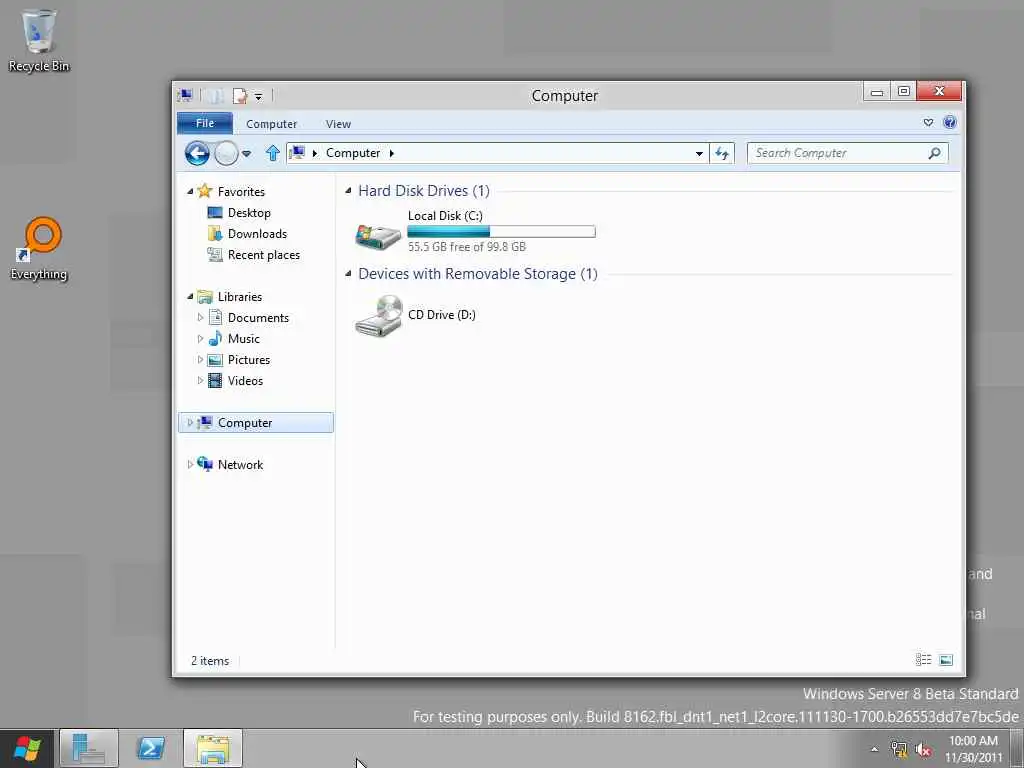
Task: Select the Hard Disk Drives (1) header
Action: pyautogui.click(x=424, y=191)
